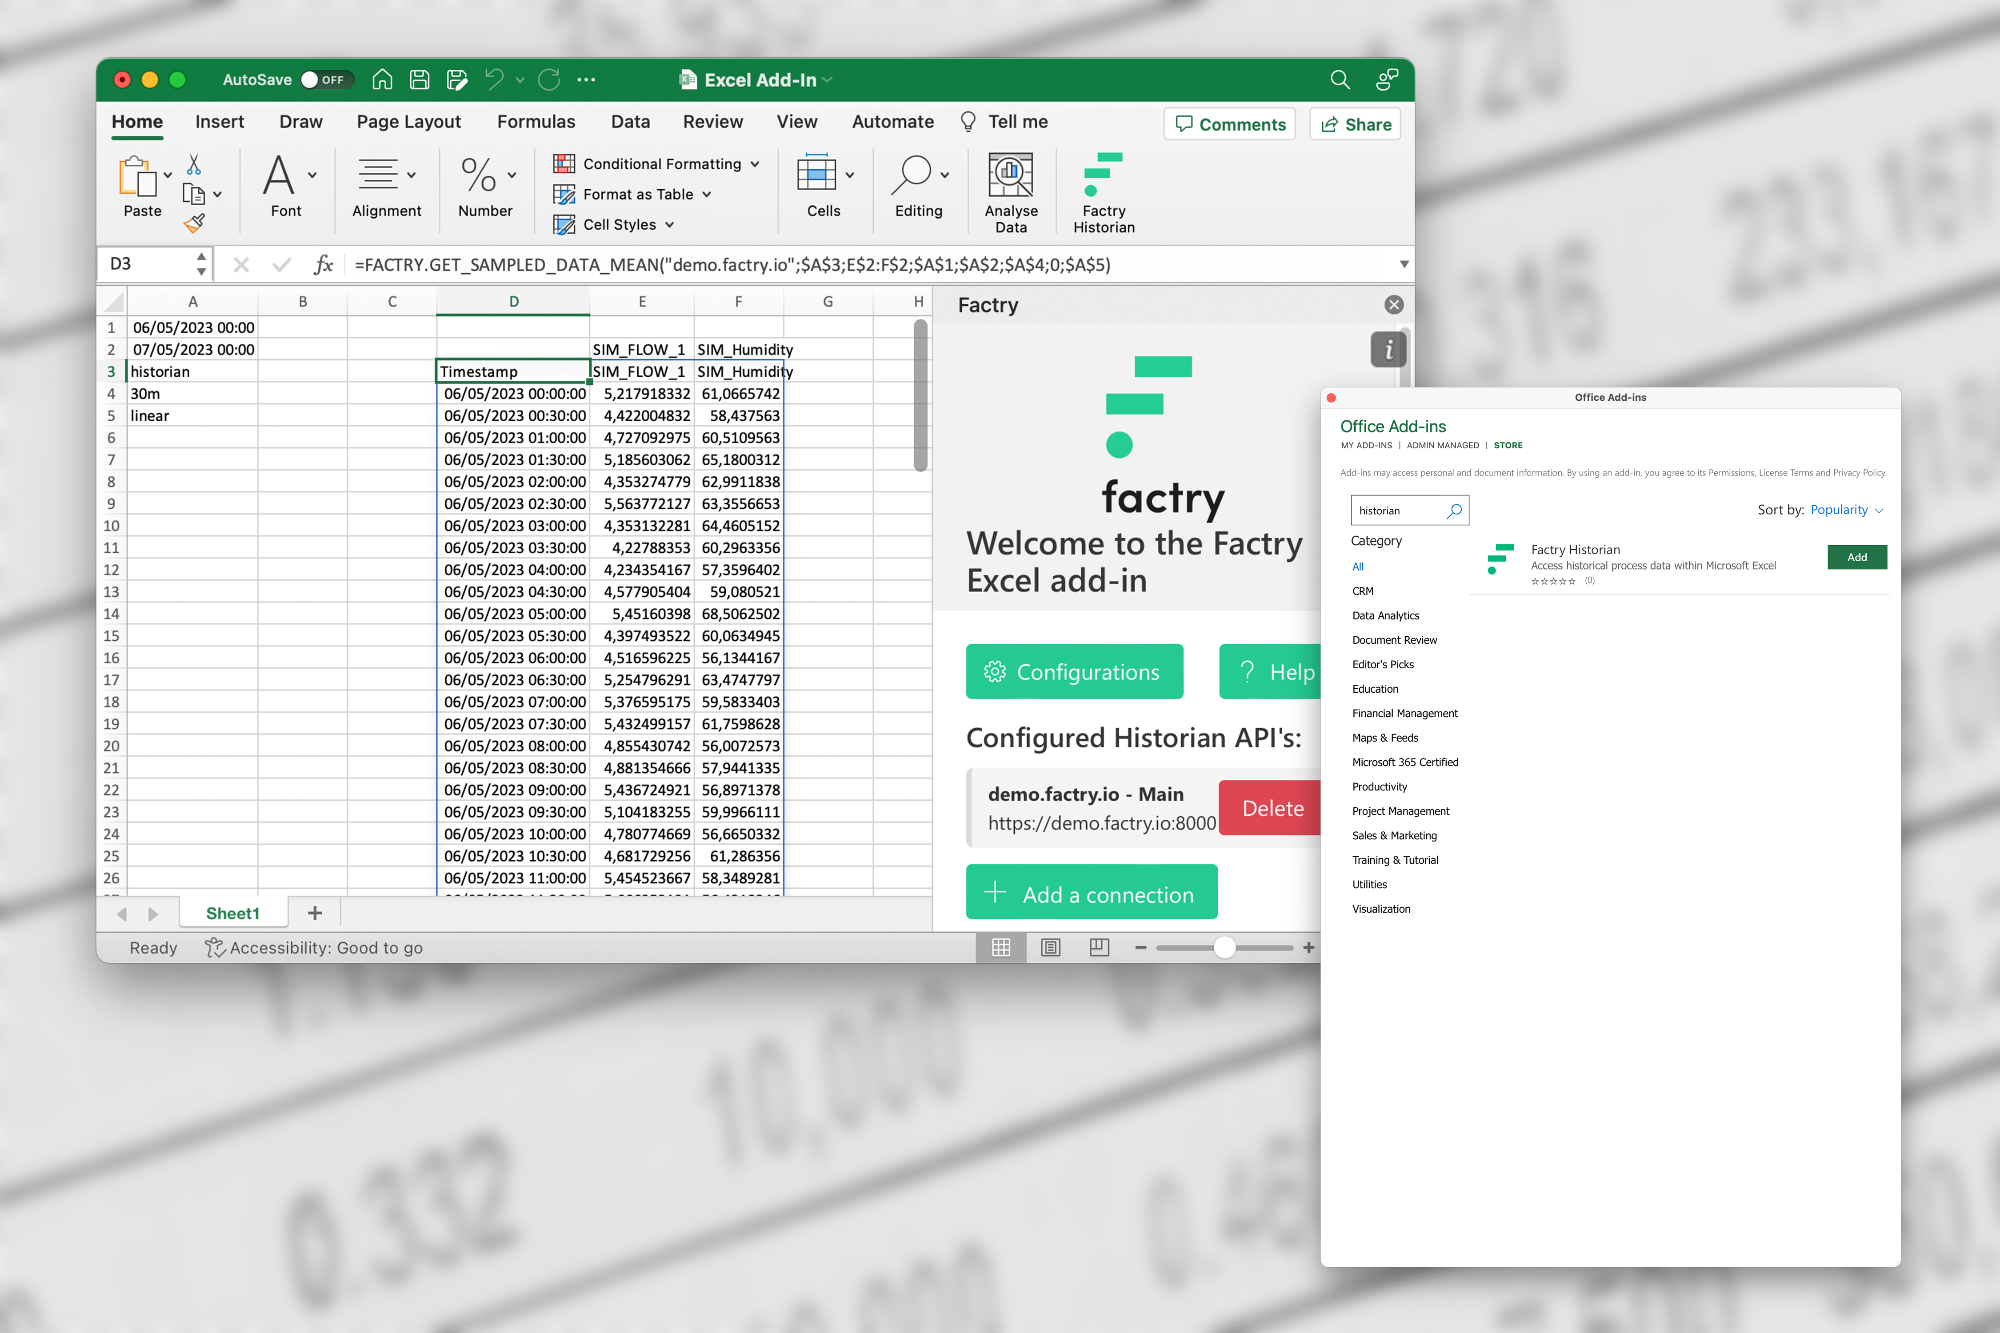The height and width of the screenshot is (1333, 2000).
Task: Switch to the Insert tab
Action: [x=219, y=122]
